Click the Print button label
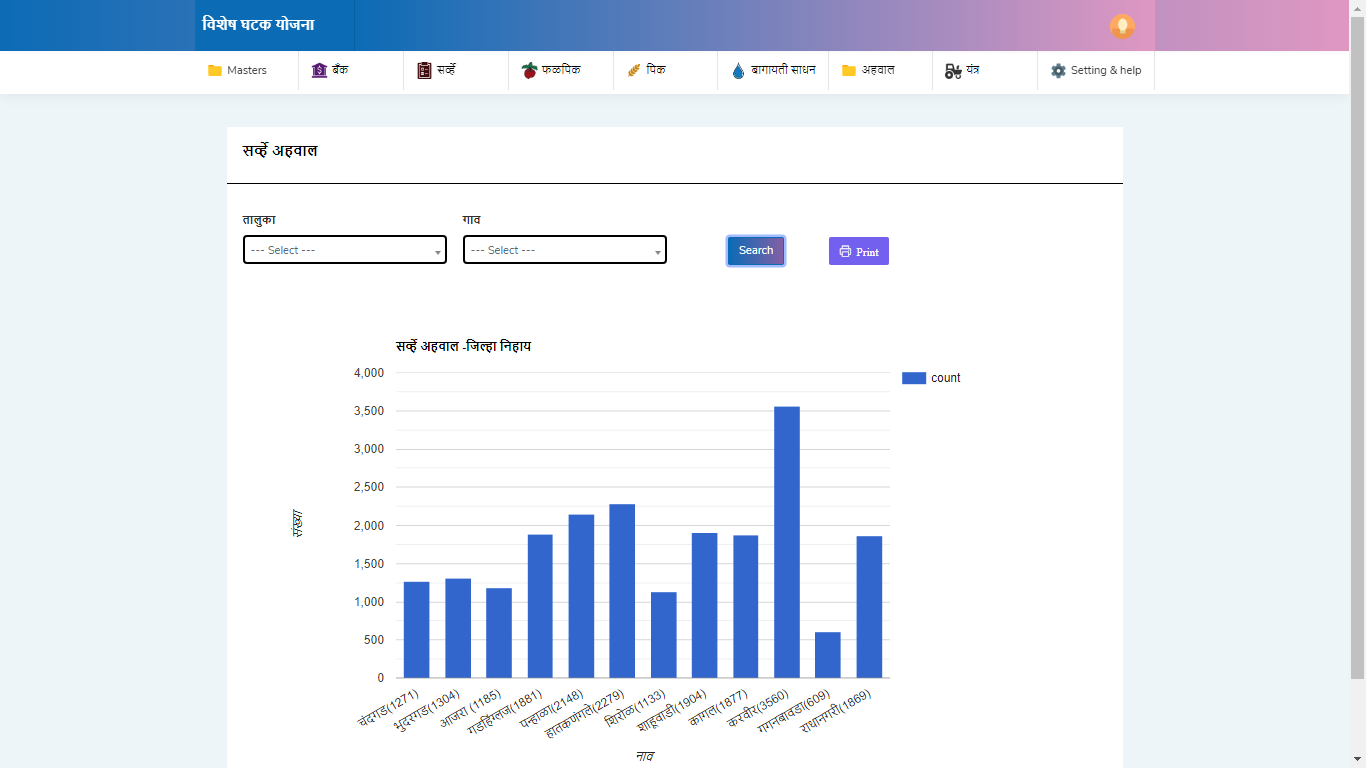Image resolution: width=1366 pixels, height=768 pixels. (867, 252)
